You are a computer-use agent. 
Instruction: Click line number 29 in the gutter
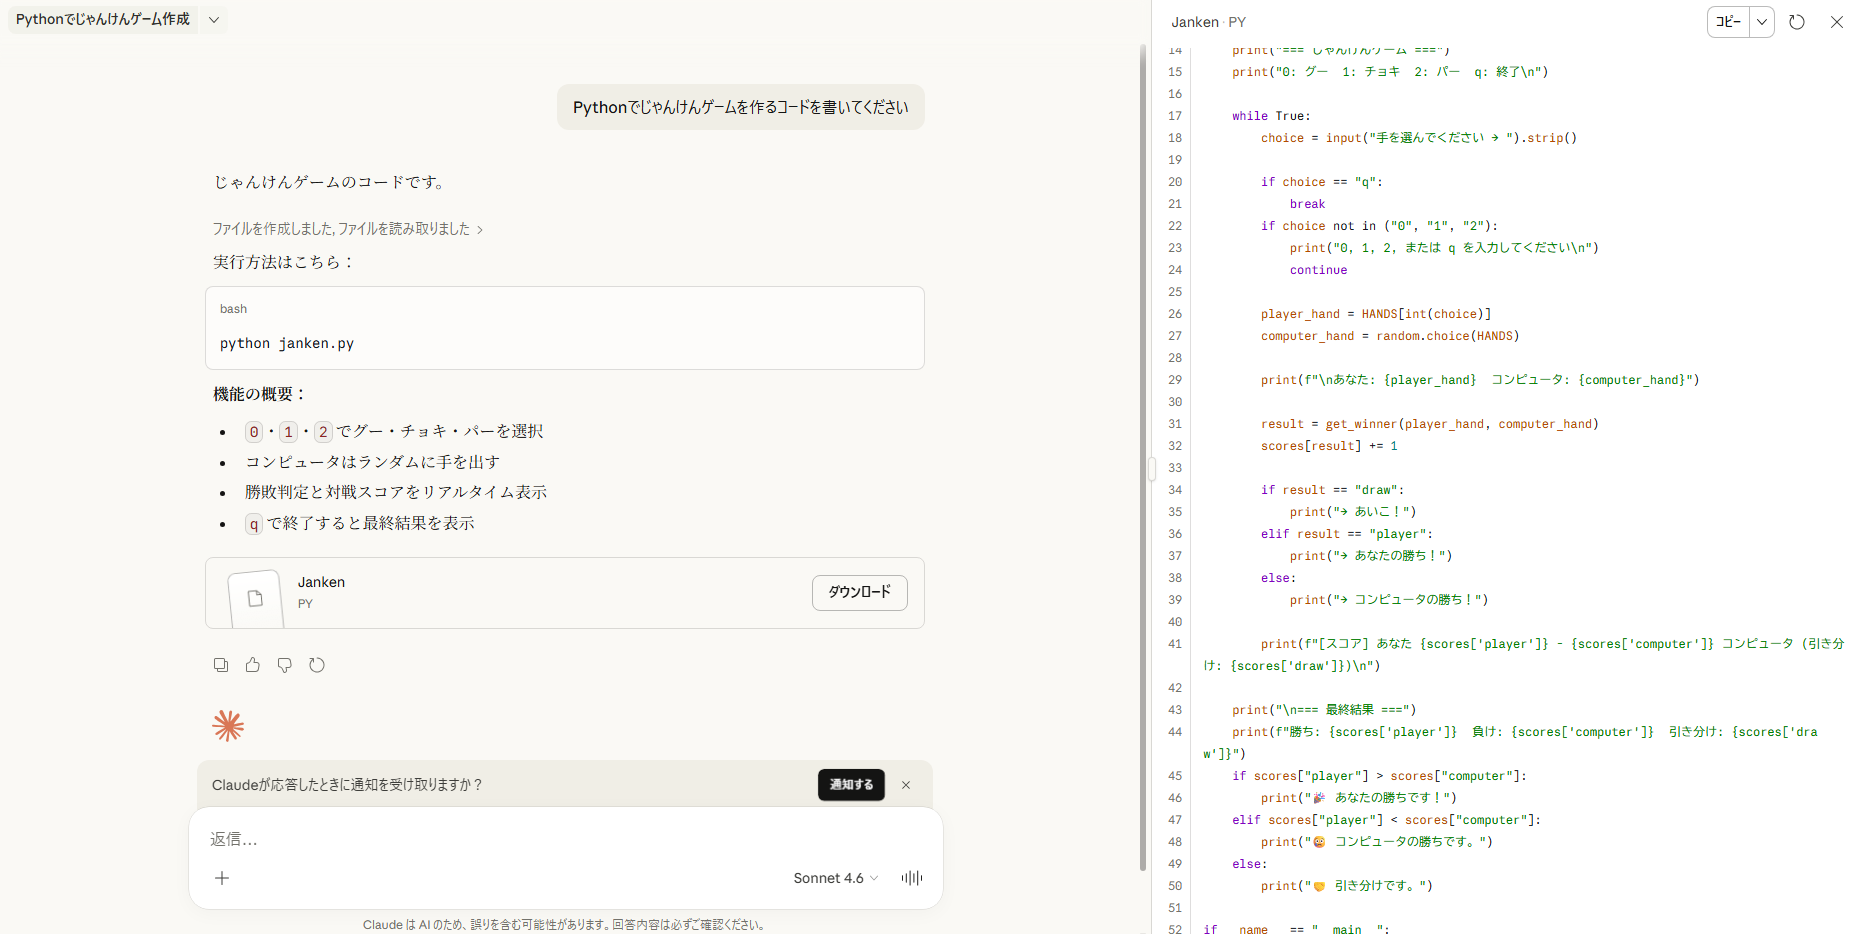click(x=1175, y=380)
